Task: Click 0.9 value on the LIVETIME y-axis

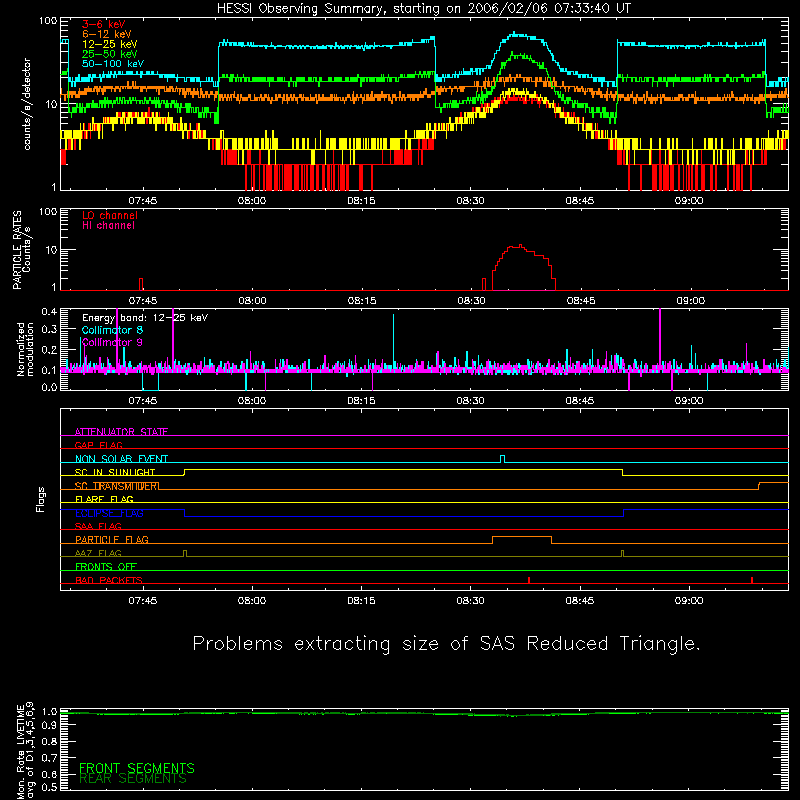Action: coord(49,724)
